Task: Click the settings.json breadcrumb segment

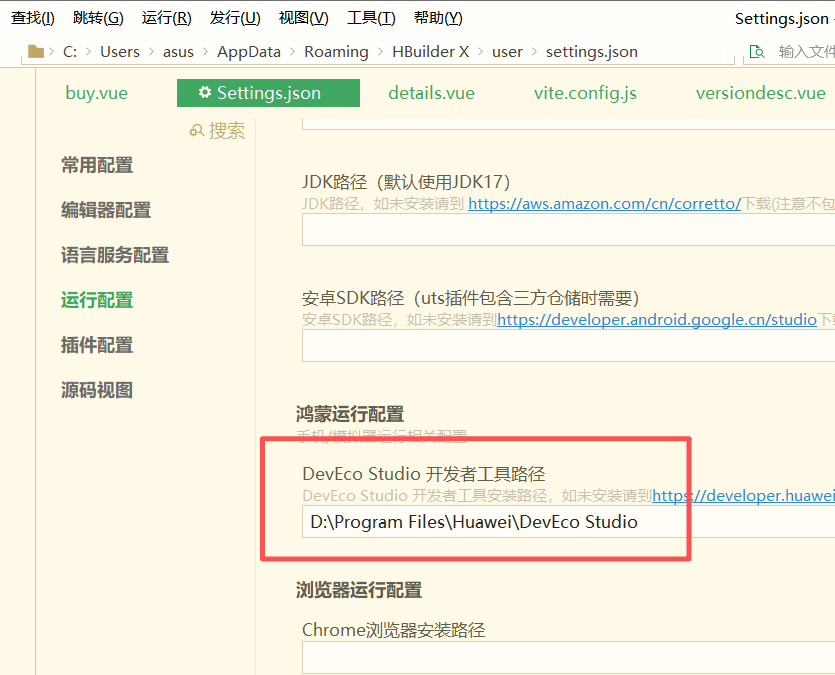Action: click(592, 52)
